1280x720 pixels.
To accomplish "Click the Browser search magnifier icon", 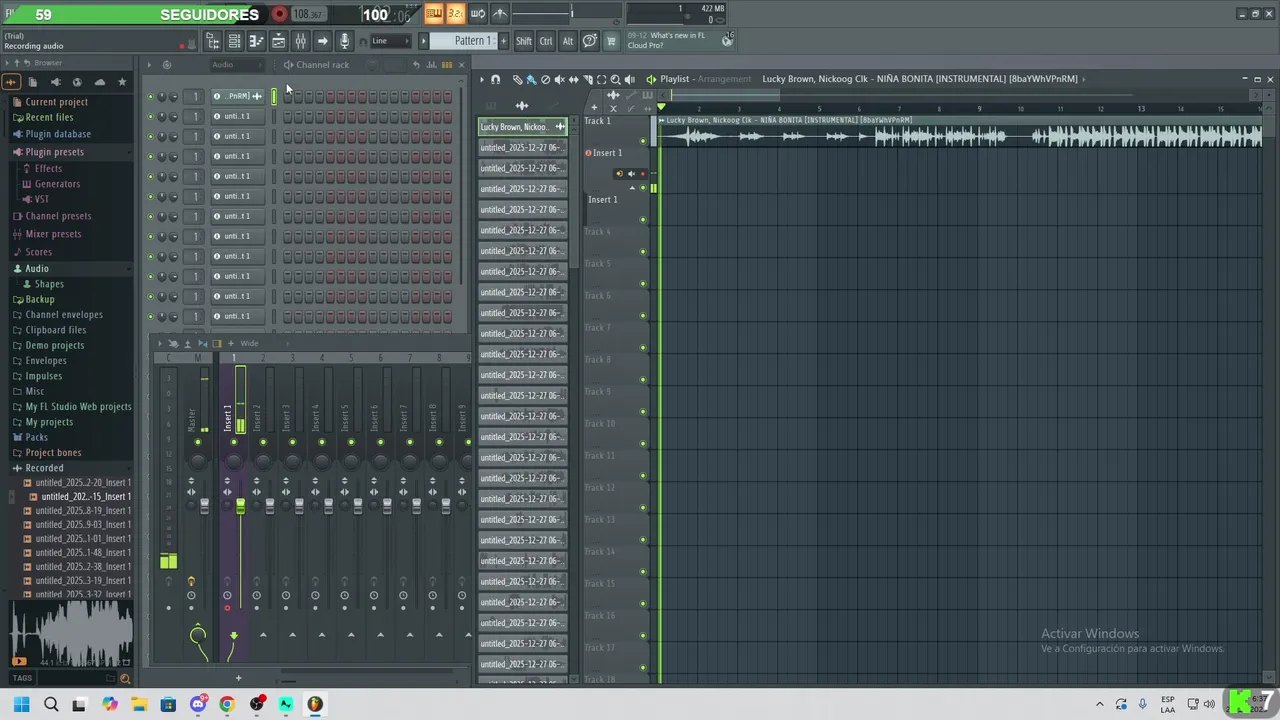I will [x=125, y=679].
